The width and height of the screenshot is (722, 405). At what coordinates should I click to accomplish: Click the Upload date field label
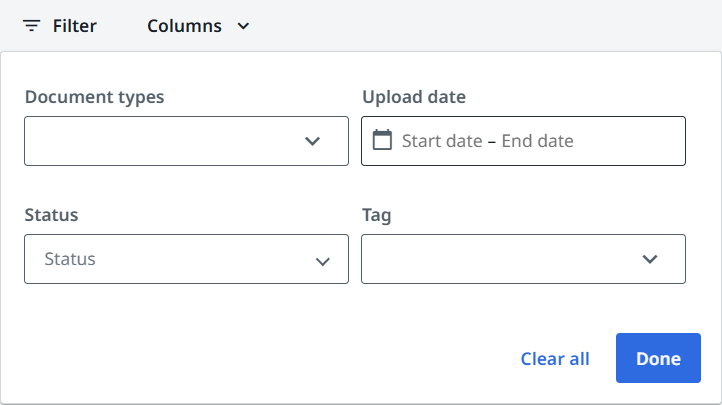tap(414, 97)
